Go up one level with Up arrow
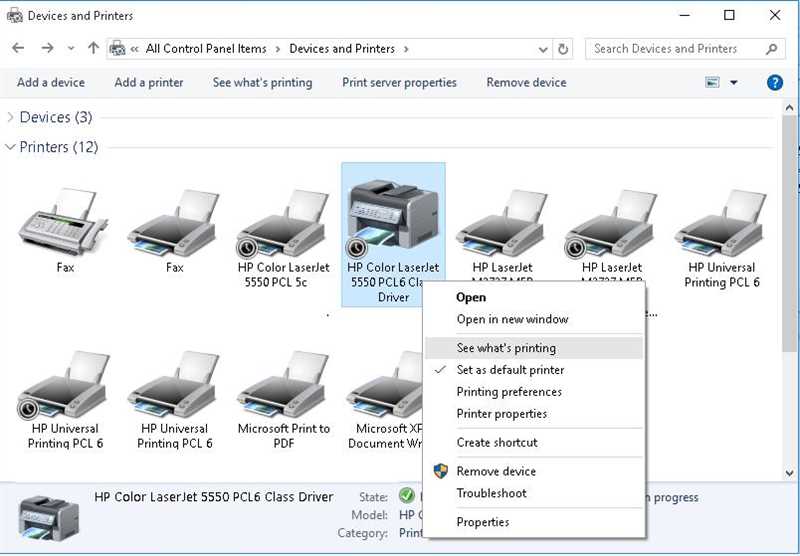The height and width of the screenshot is (556, 800). coord(93,48)
